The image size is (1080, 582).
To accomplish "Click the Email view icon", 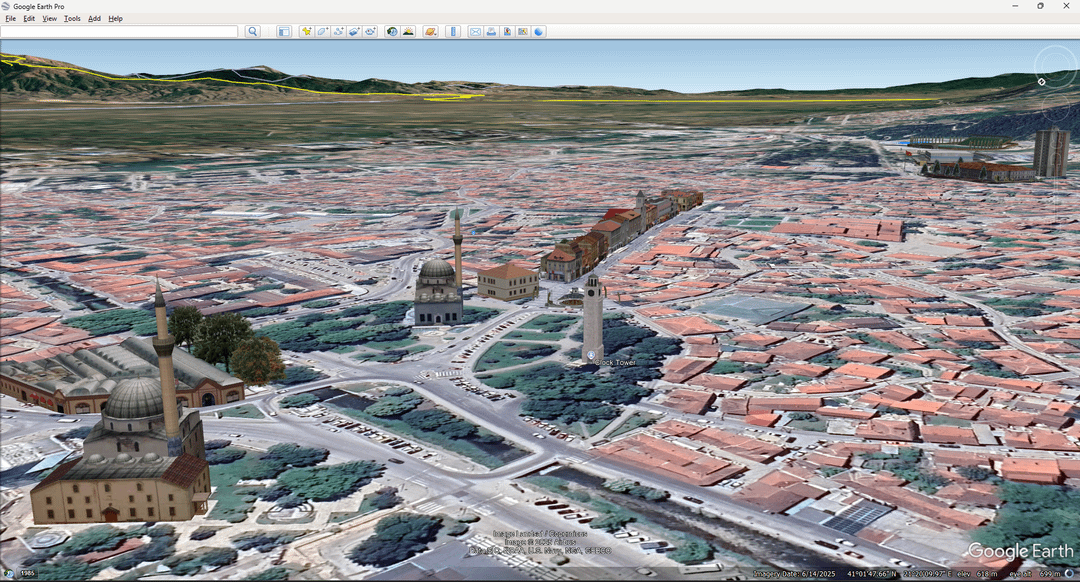I will click(475, 32).
